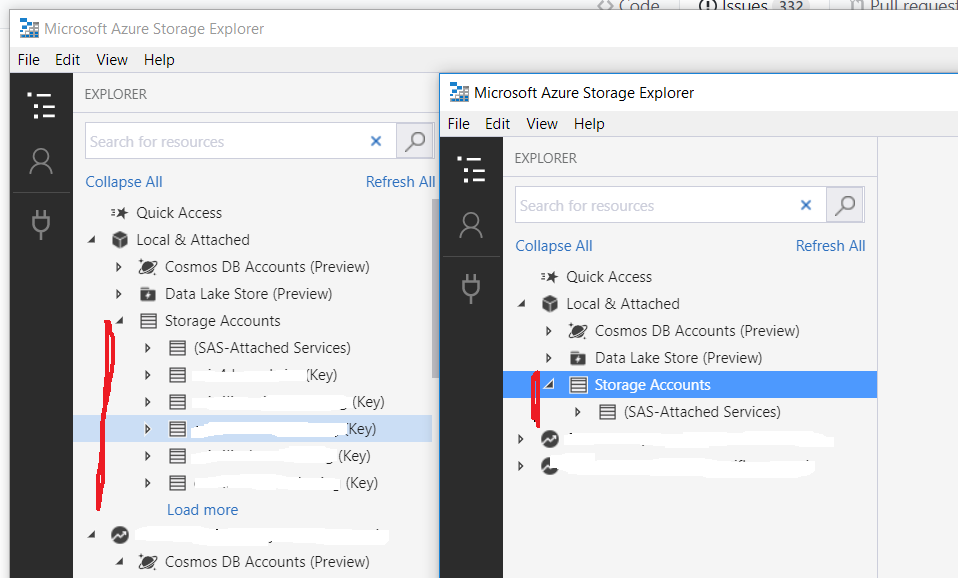Click Data Lake Store folder icon, back window
Viewport: 958px width, 578px height.
pyautogui.click(x=148, y=294)
